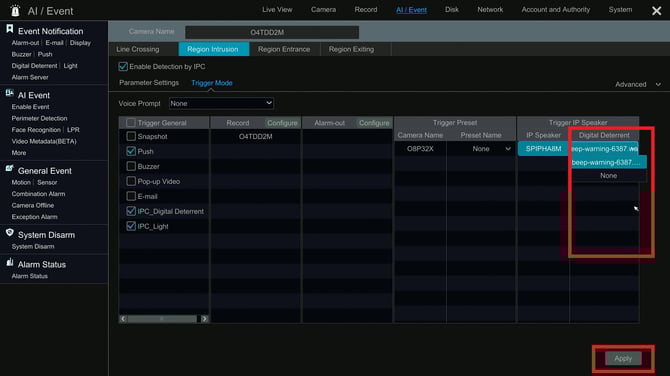Select SPIPHA8M IP Speaker cell

(544, 149)
